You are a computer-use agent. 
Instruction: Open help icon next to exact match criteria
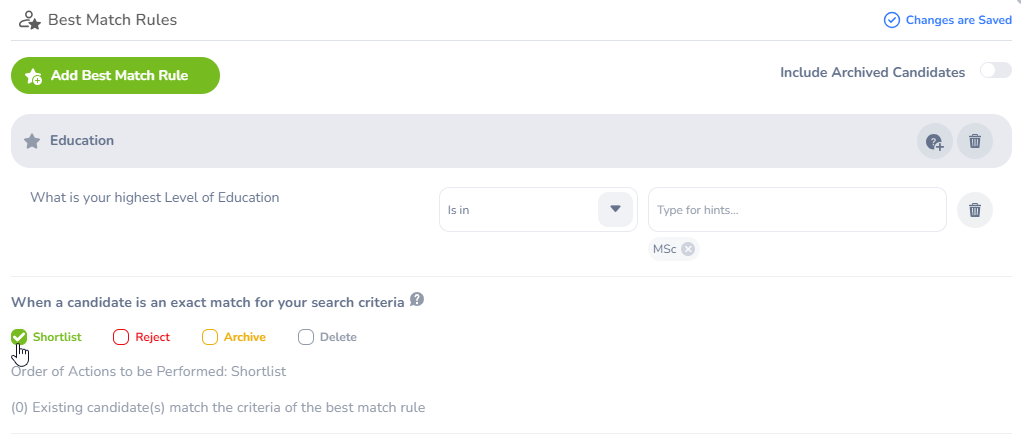417,299
